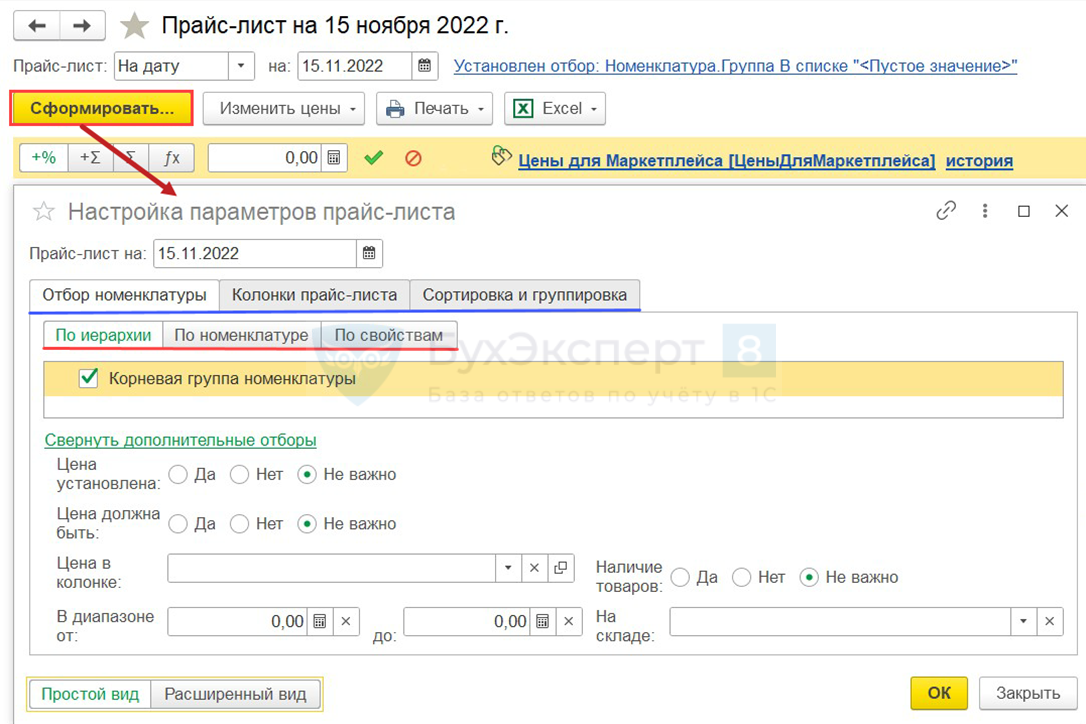Select 'Нет' for 'Наличие товаров'

(x=742, y=577)
